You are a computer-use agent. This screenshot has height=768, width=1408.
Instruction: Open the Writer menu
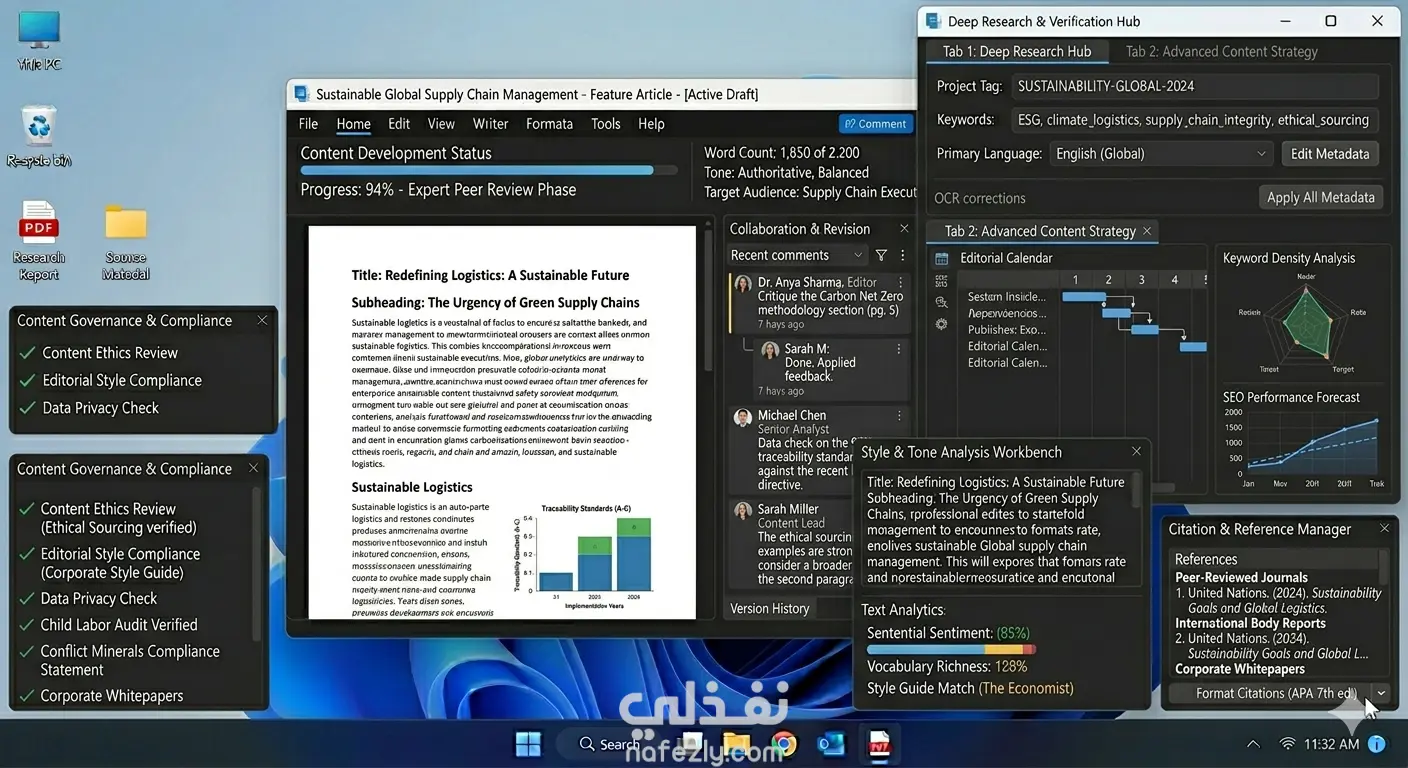click(x=490, y=124)
